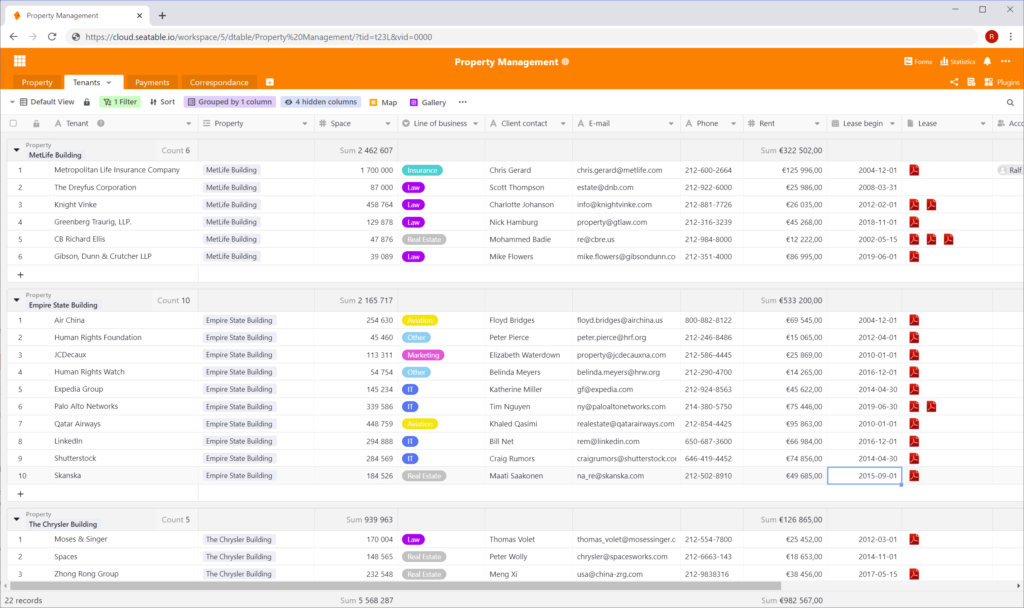Toggle the 1 Filter button
Image resolution: width=1024 pixels, height=608 pixels.
(x=120, y=102)
